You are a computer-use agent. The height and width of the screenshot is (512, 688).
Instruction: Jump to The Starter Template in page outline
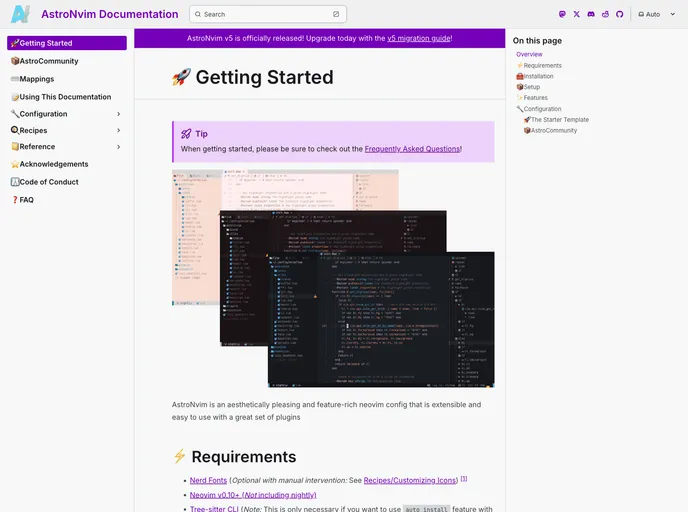(556, 119)
